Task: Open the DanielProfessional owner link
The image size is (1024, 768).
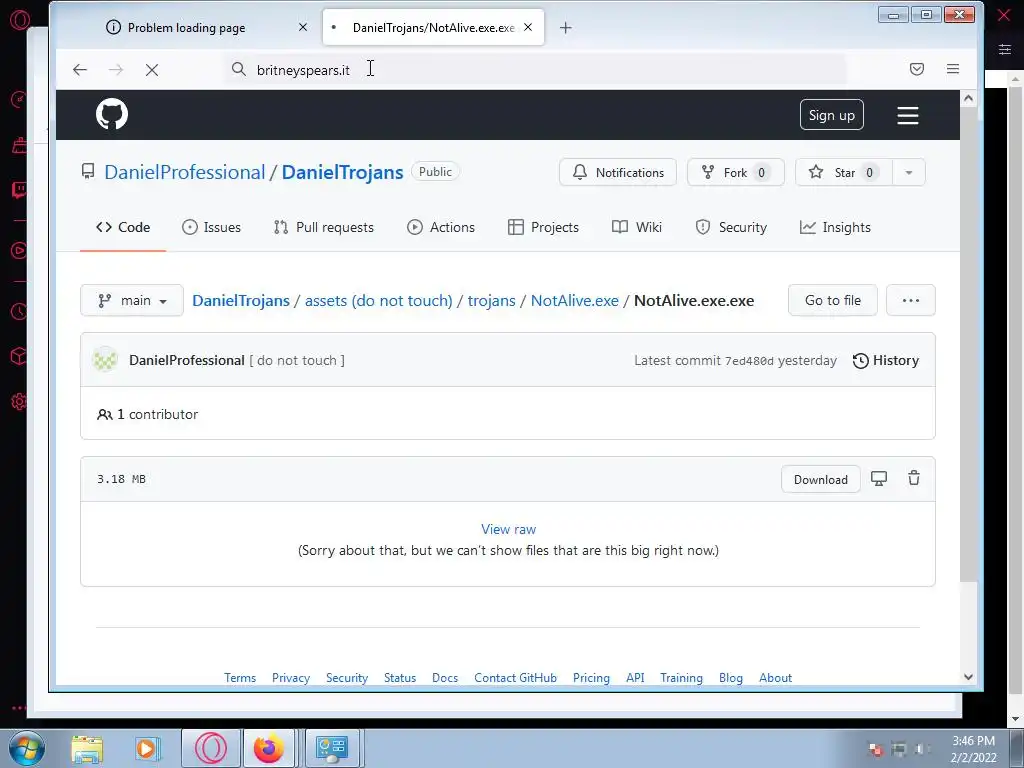Action: tap(185, 172)
